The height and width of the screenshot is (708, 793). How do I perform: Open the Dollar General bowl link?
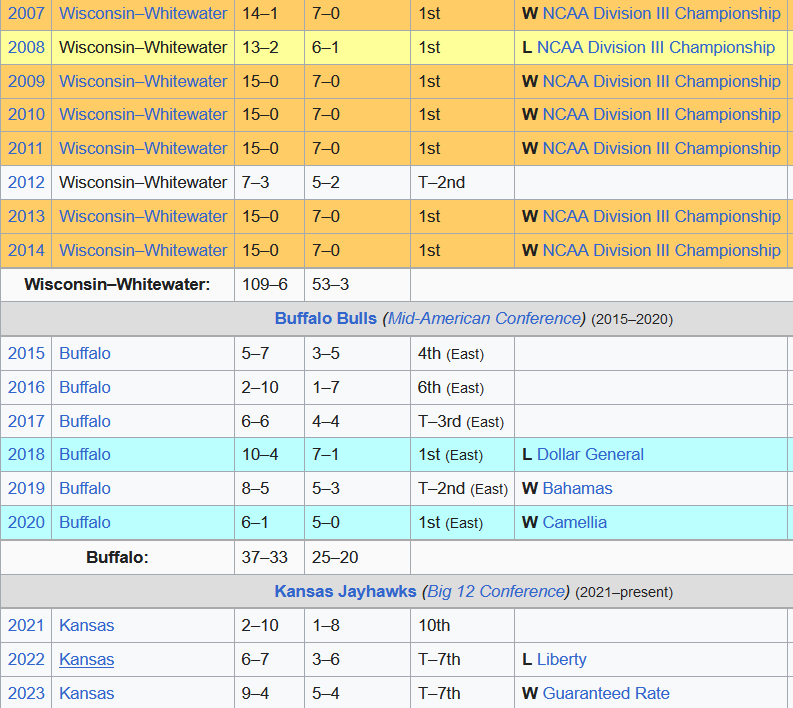pos(590,454)
